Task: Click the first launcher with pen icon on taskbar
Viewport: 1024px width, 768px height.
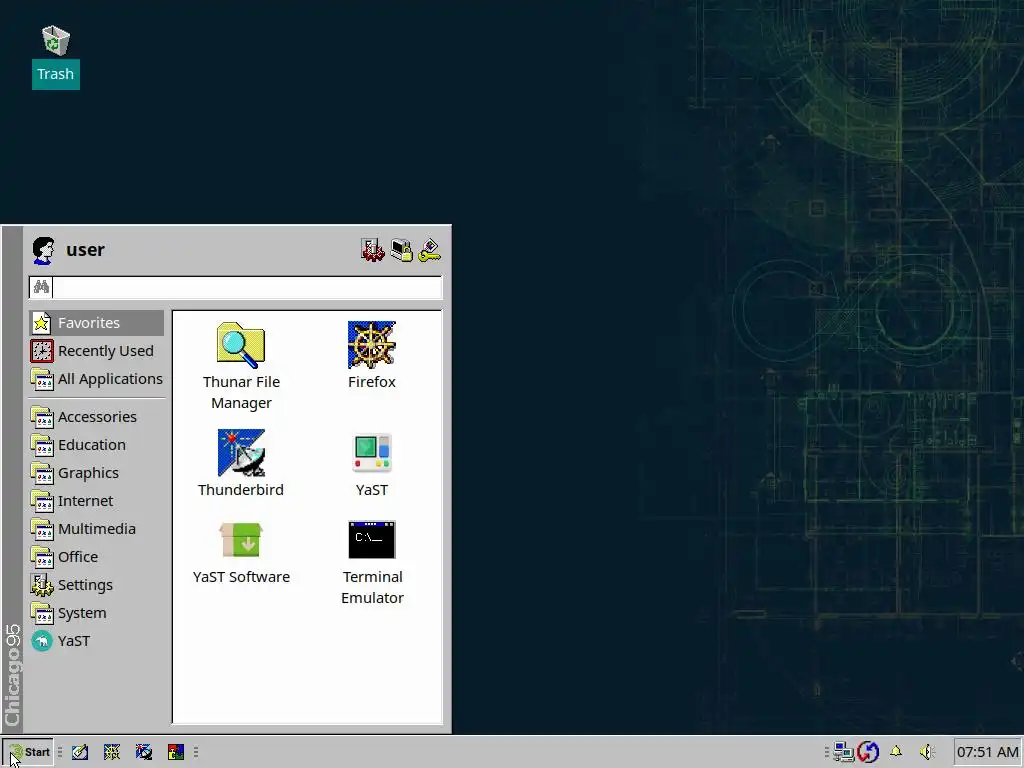Action: (x=80, y=752)
